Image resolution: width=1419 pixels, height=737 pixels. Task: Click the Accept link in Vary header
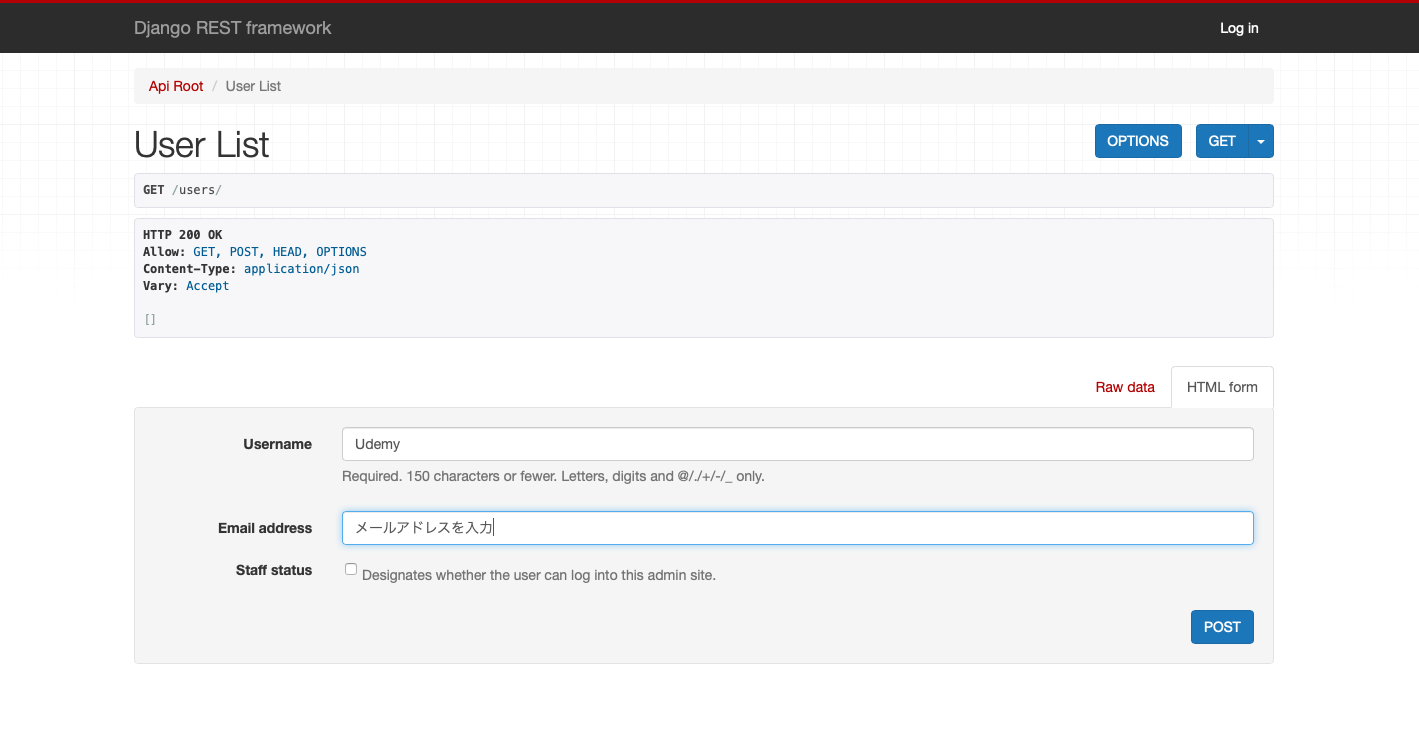(x=207, y=285)
